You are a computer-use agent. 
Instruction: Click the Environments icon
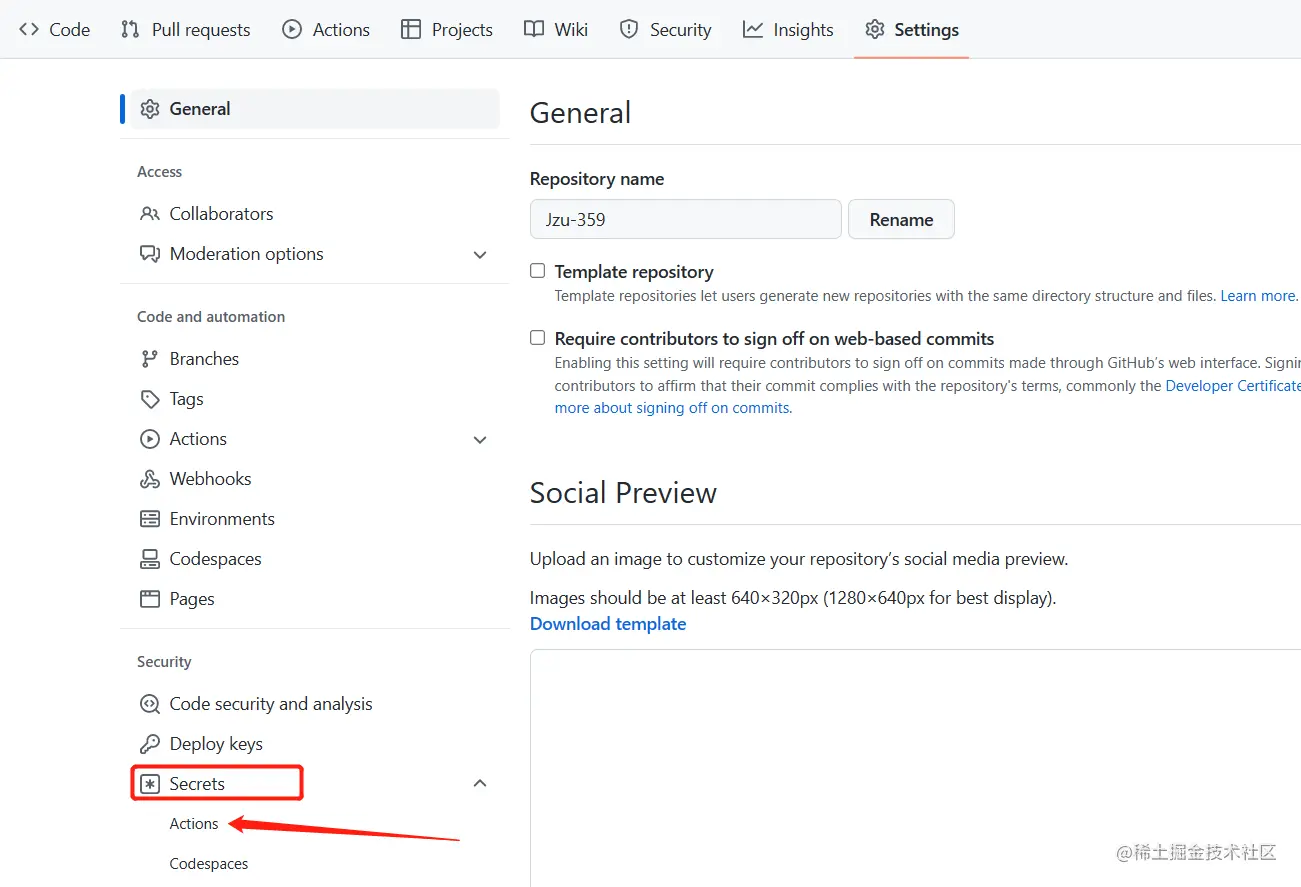150,519
